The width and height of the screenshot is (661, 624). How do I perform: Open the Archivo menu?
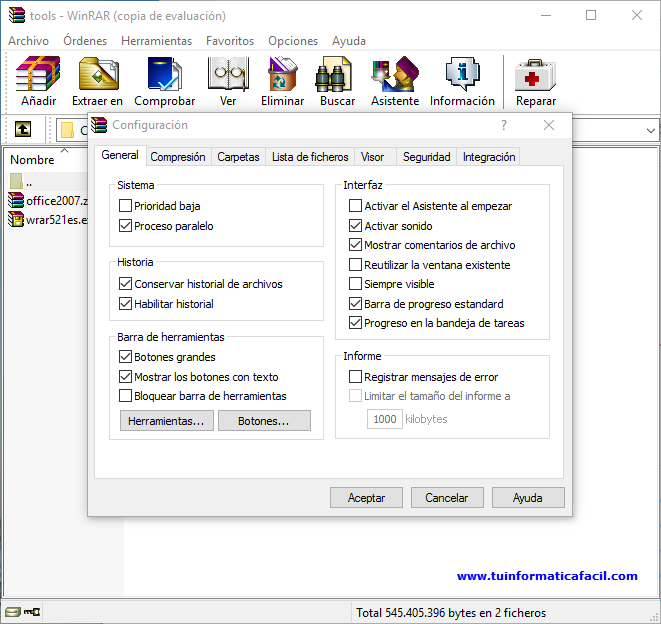[x=29, y=41]
